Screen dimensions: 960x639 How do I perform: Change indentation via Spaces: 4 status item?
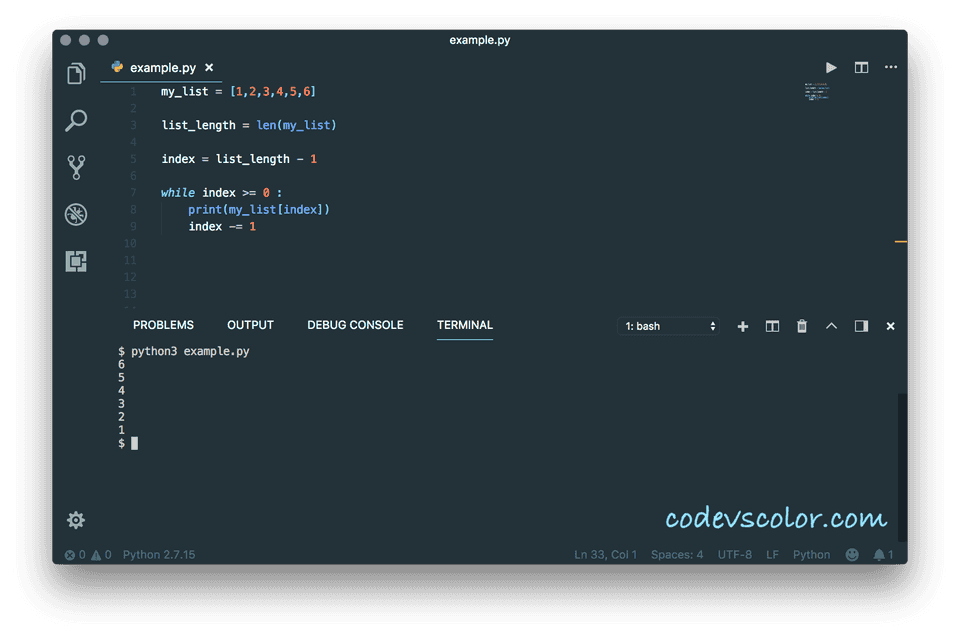tap(677, 554)
